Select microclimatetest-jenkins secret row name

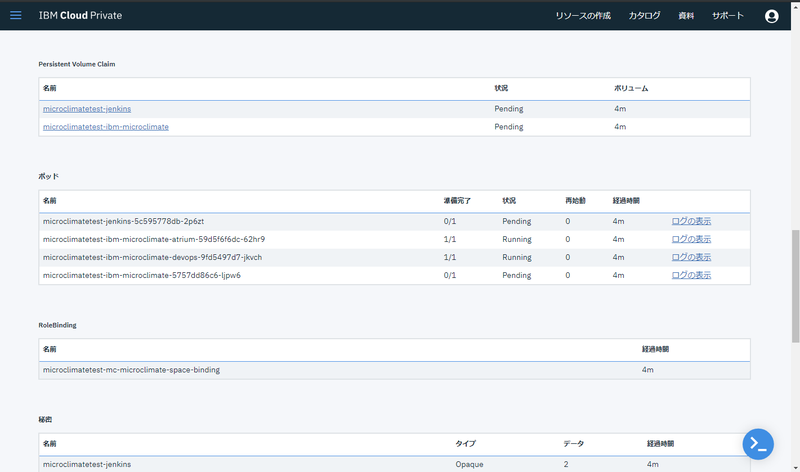[x=87, y=464]
